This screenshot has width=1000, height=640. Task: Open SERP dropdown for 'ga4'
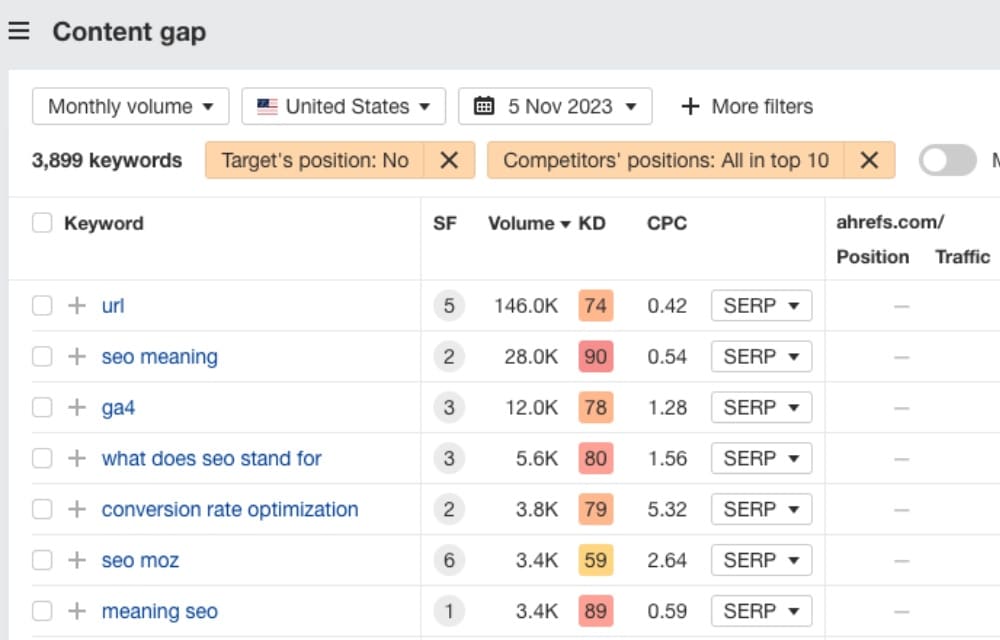coord(761,407)
